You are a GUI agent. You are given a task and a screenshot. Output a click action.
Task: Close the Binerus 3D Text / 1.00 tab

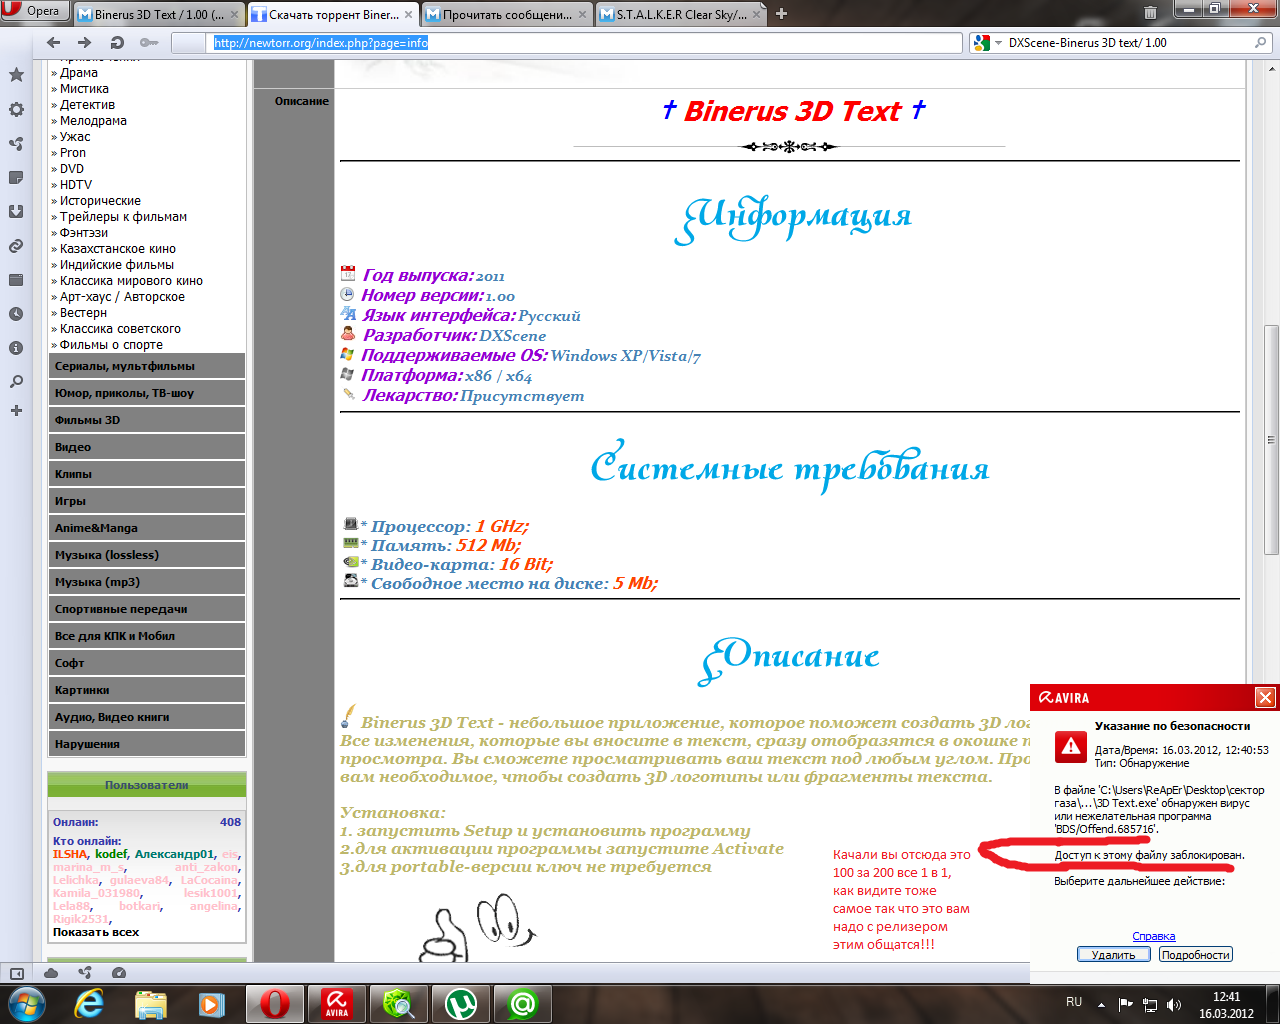click(x=235, y=14)
